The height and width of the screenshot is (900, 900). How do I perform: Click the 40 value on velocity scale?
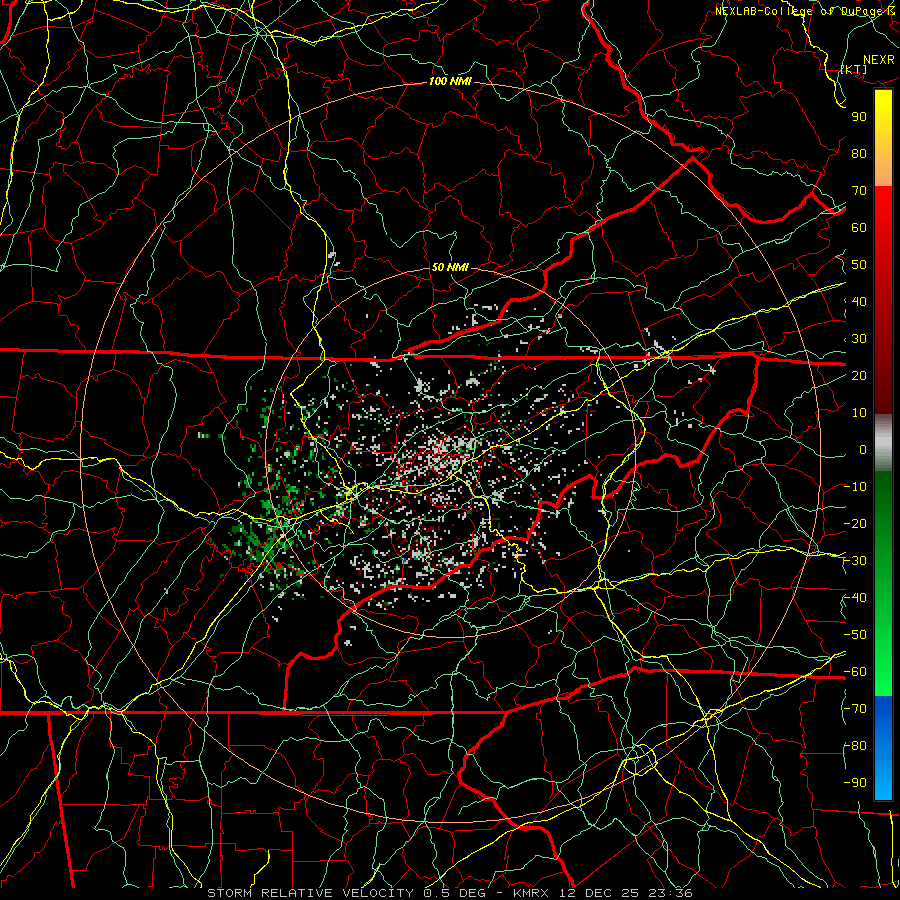click(859, 301)
